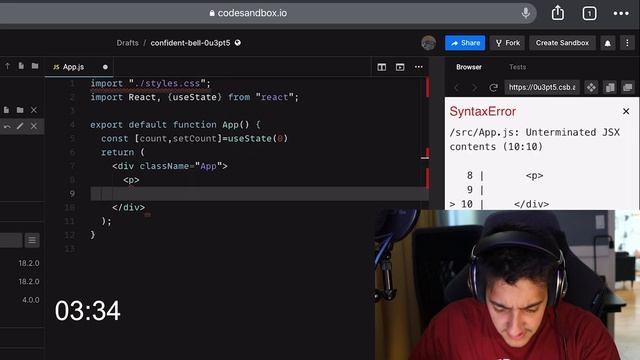
Task: Switch to the Tests tab
Action: 518,67
